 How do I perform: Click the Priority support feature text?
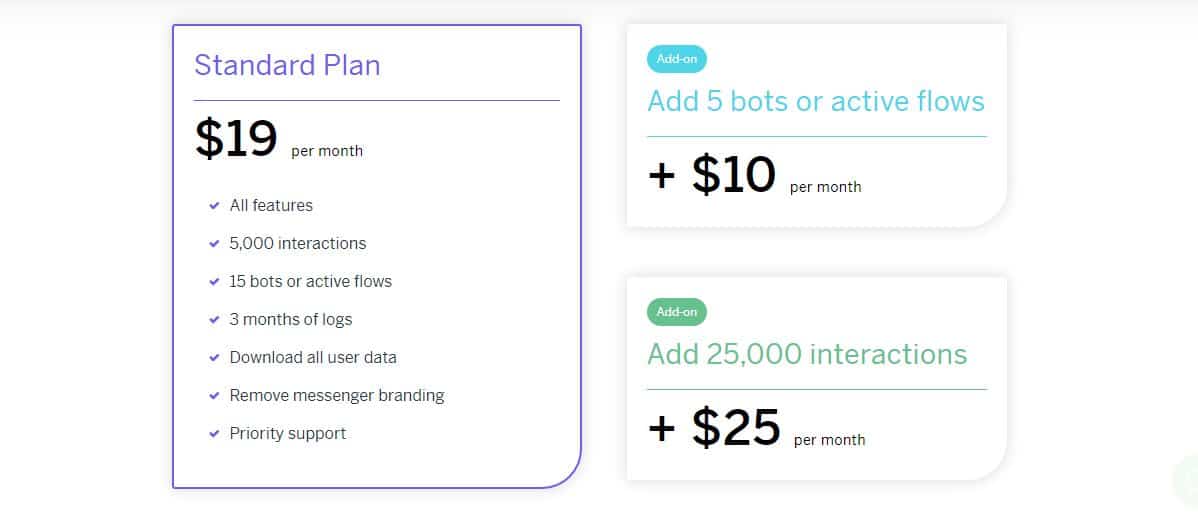(x=288, y=434)
